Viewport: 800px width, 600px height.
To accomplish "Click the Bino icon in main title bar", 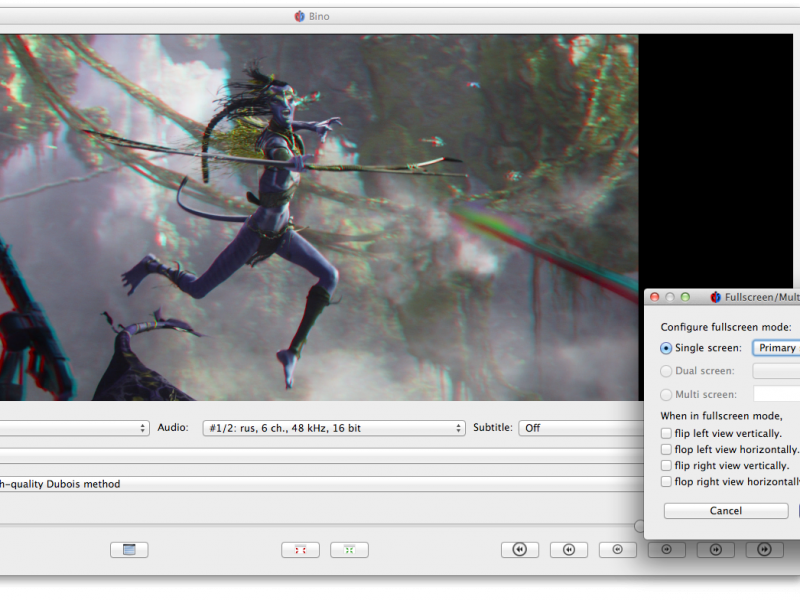I will pos(299,16).
